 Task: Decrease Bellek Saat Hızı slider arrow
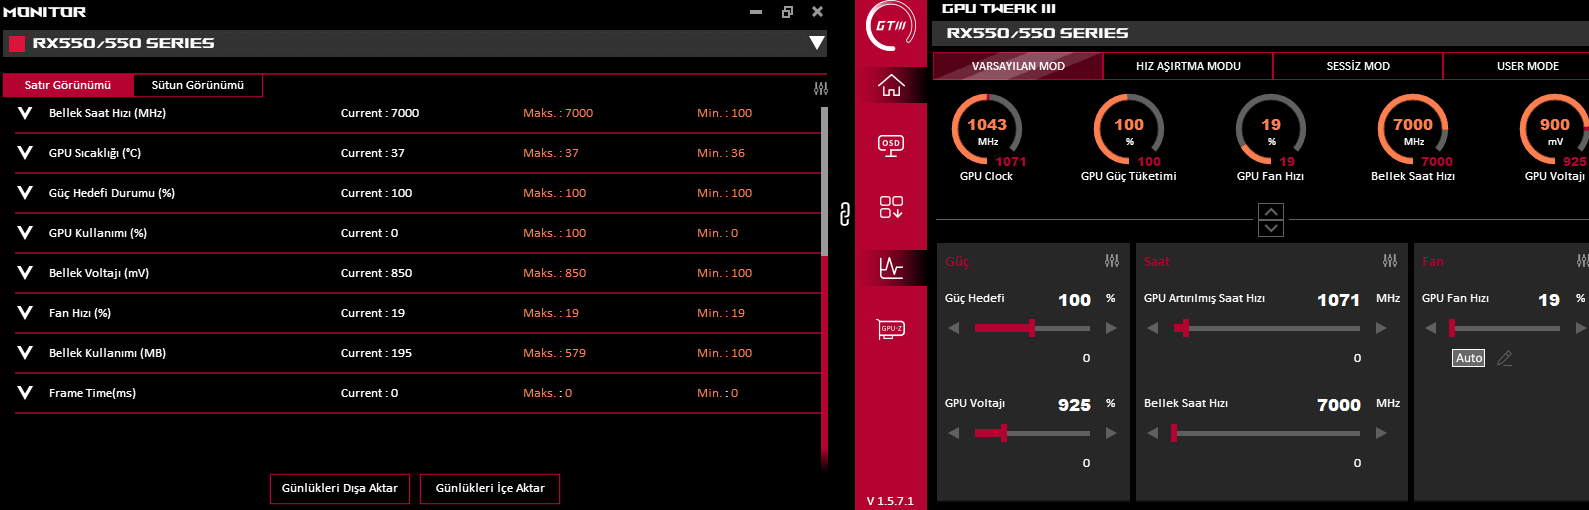tap(1153, 433)
